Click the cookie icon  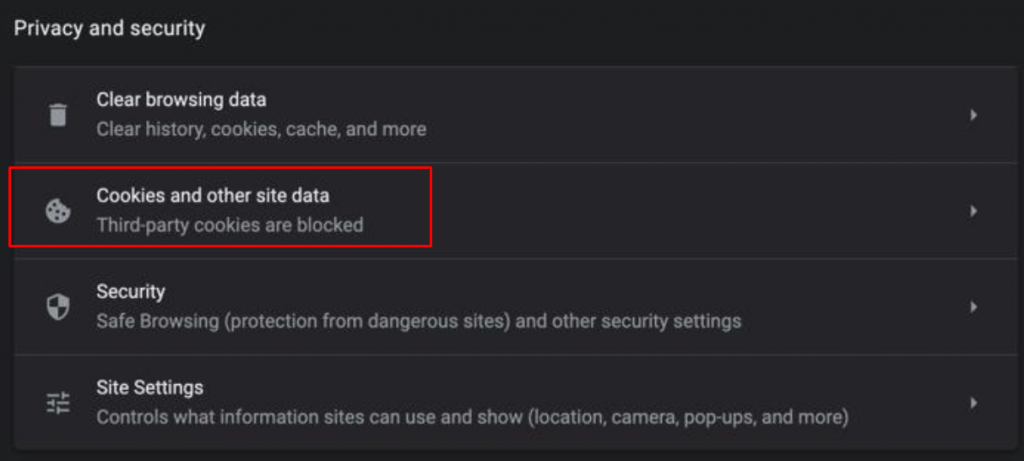[x=58, y=211]
